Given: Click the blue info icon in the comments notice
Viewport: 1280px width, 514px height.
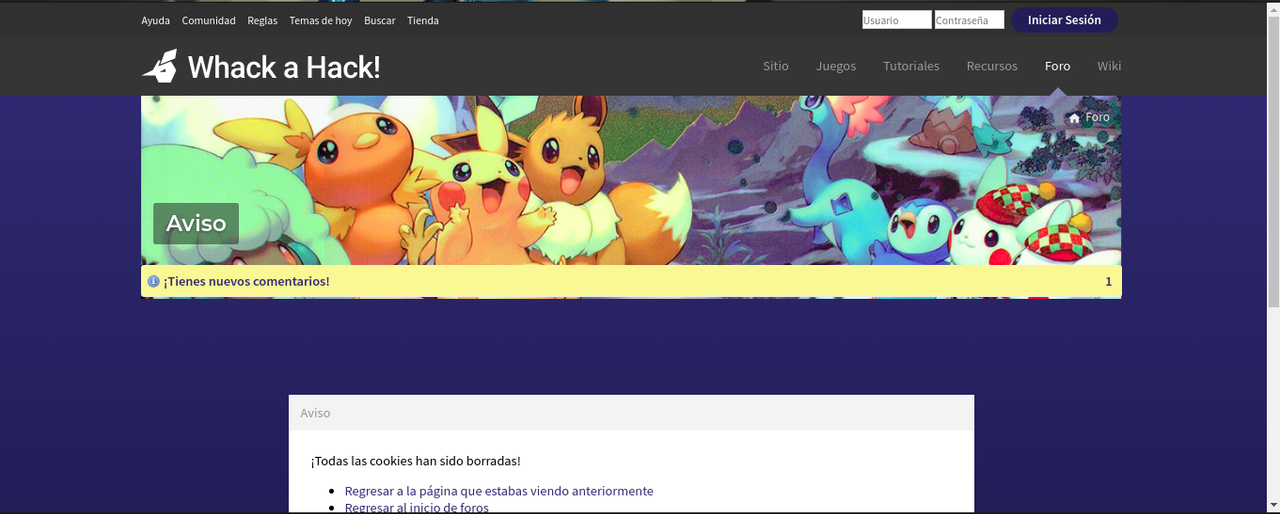Looking at the screenshot, I should click(153, 281).
